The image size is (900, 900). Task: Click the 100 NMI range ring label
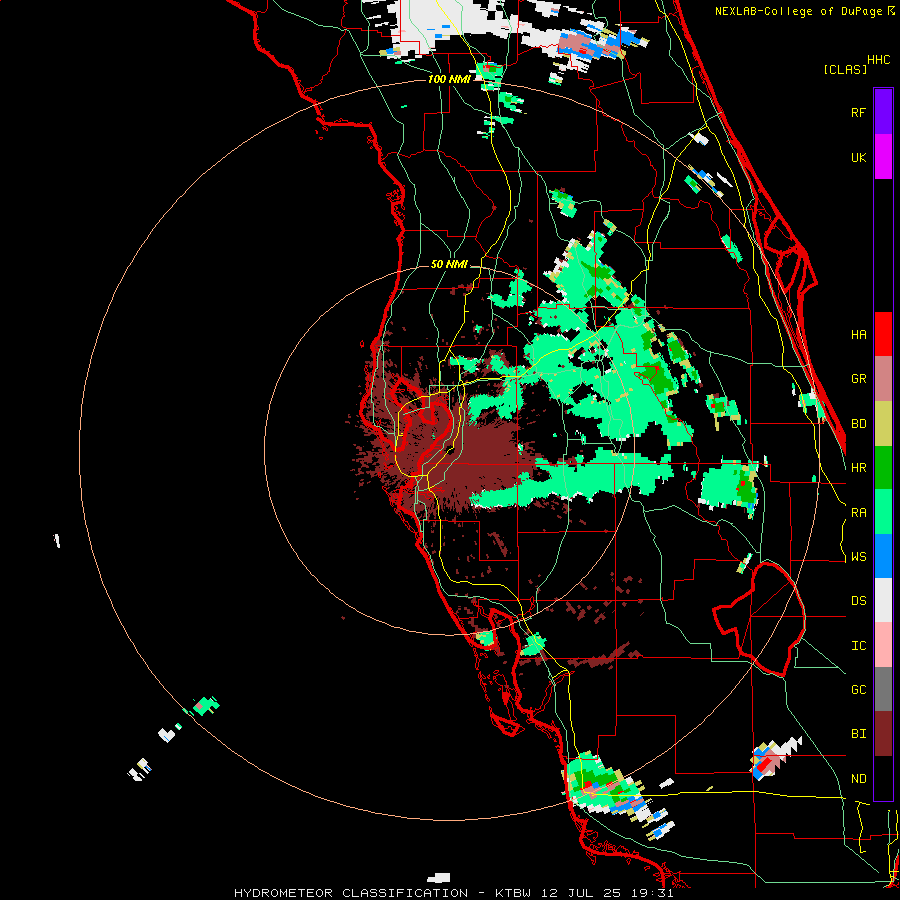tap(449, 79)
